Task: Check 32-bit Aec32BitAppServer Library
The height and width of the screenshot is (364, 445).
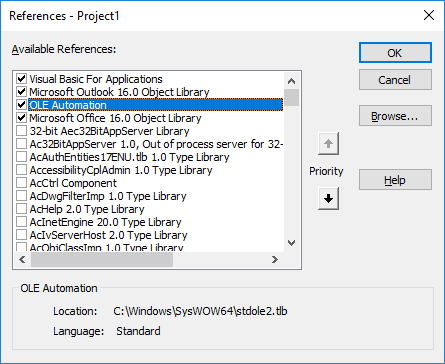Action: pyautogui.click(x=21, y=131)
